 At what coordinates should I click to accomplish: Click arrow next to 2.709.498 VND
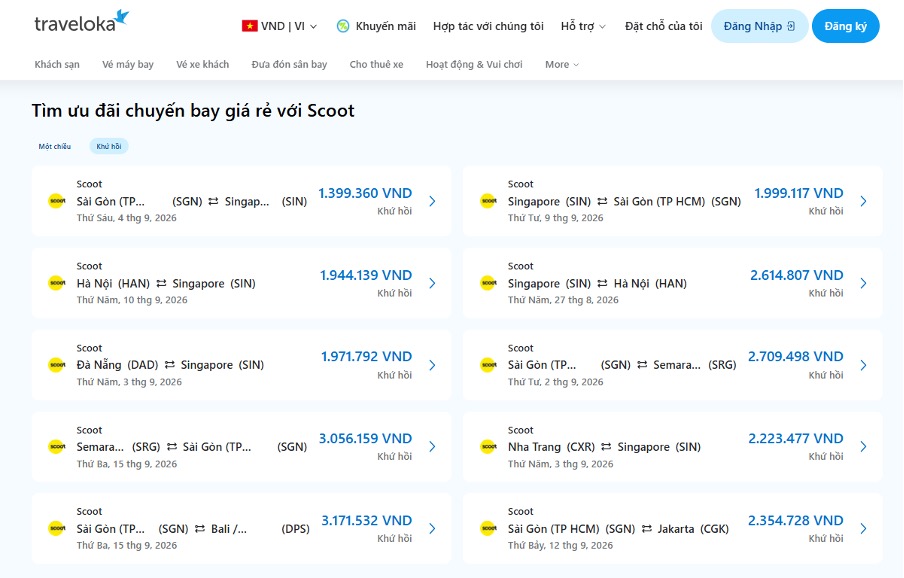864,365
